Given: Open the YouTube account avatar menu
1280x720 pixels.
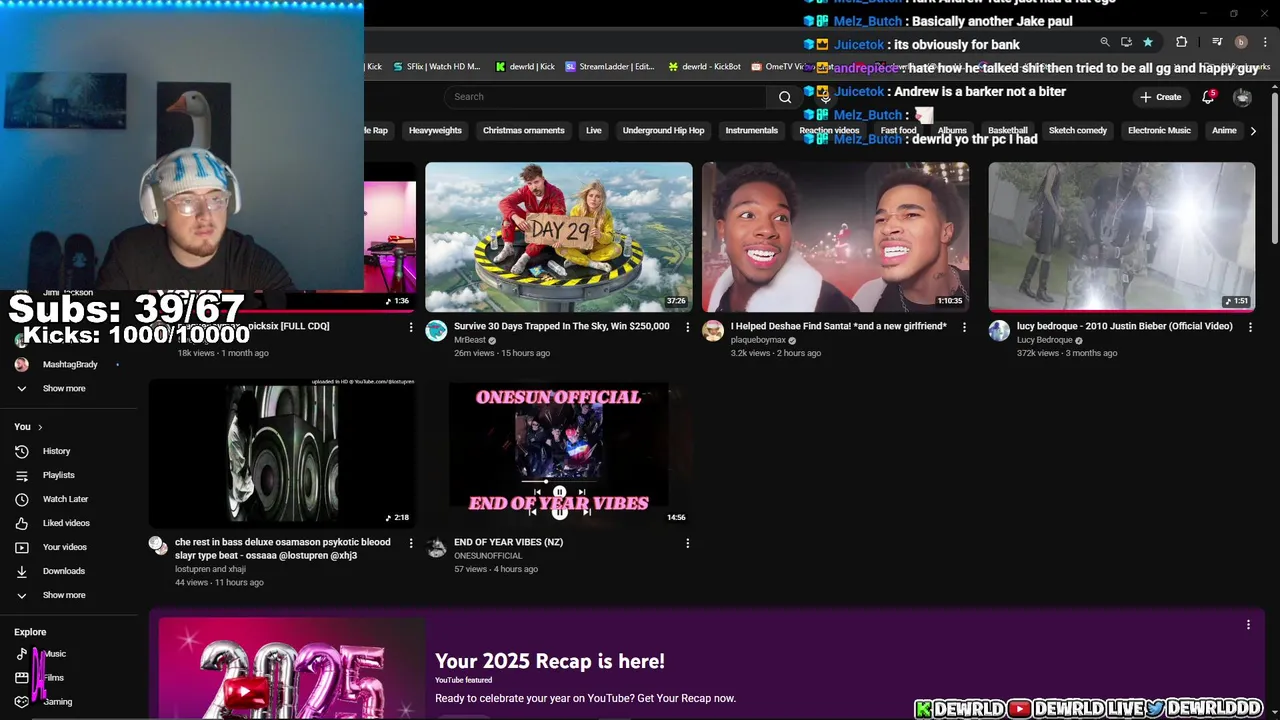Looking at the screenshot, I should pos(1242,97).
